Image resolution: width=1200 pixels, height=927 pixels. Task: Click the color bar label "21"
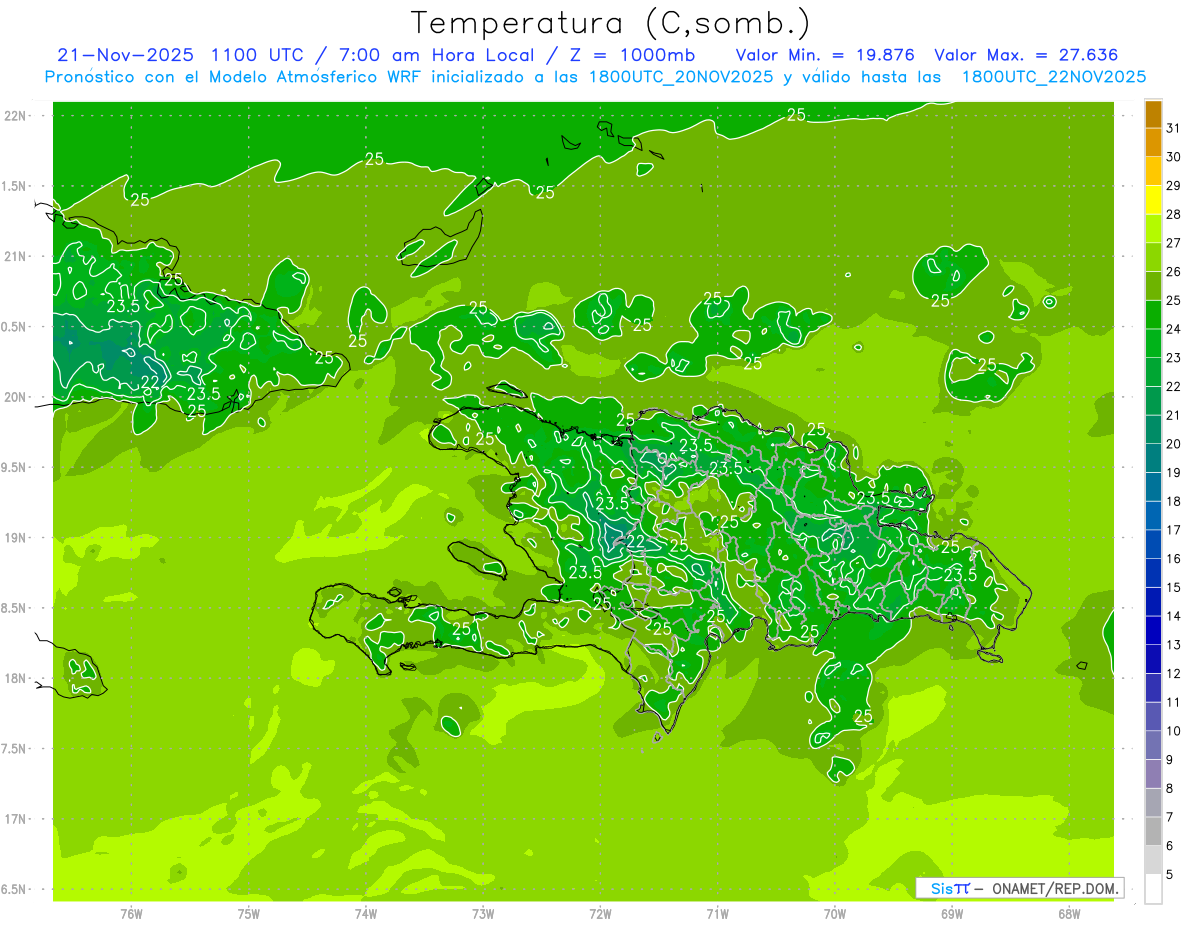(1173, 415)
